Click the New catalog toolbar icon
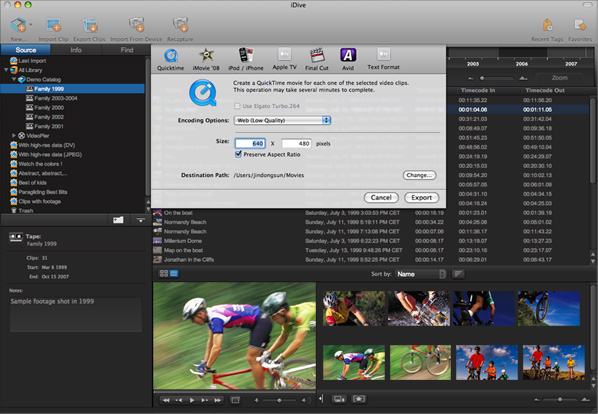Image resolution: width=598 pixels, height=414 pixels. pos(18,25)
